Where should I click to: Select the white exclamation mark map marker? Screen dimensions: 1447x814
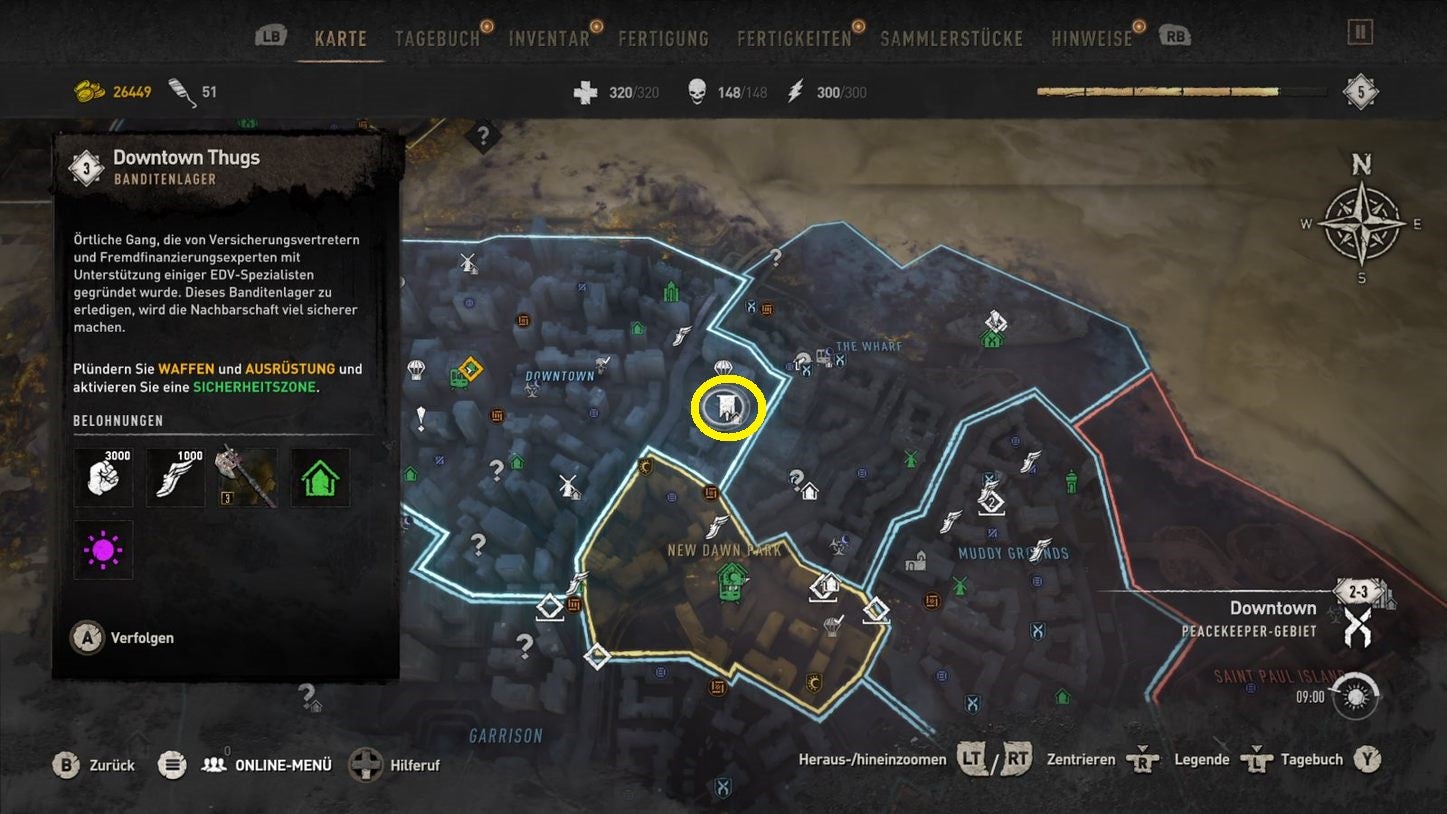(x=421, y=418)
